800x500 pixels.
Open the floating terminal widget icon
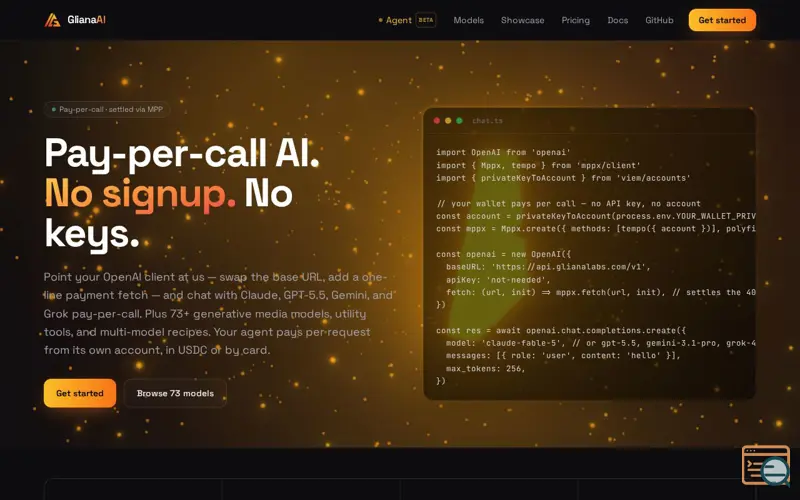coord(766,465)
